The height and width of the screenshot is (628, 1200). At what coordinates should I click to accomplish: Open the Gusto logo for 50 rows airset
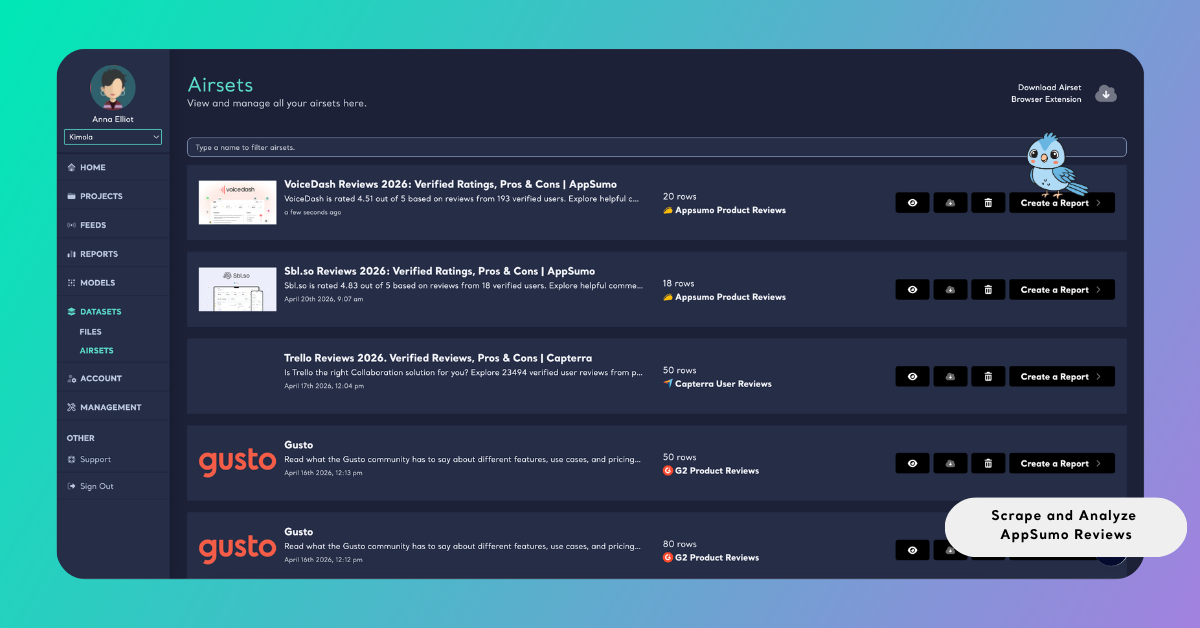[237, 462]
